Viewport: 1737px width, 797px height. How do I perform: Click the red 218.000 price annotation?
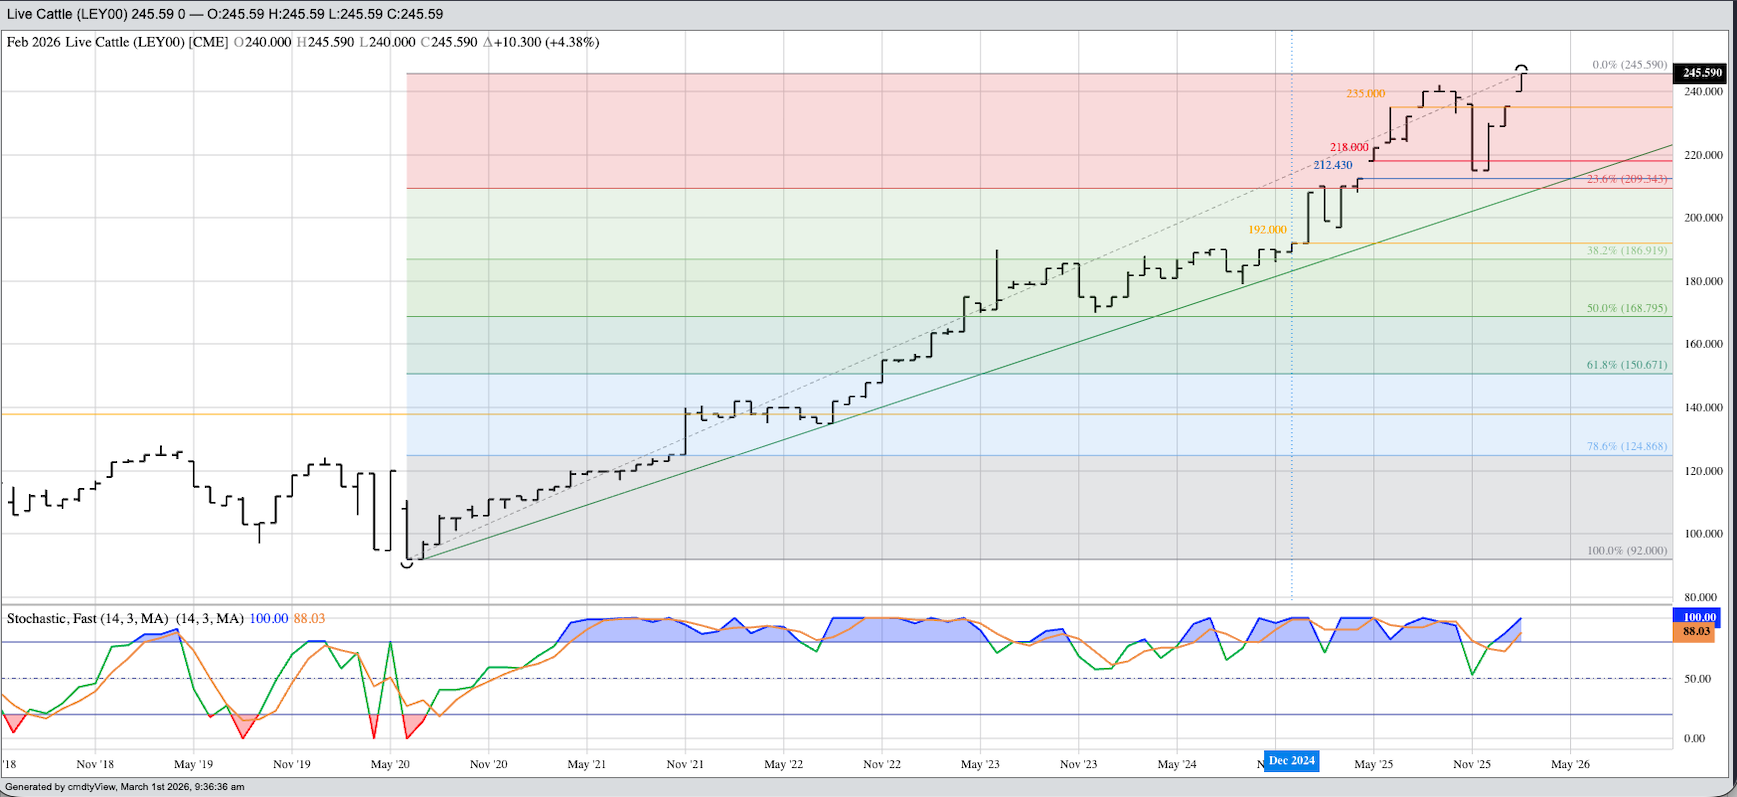click(x=1349, y=148)
